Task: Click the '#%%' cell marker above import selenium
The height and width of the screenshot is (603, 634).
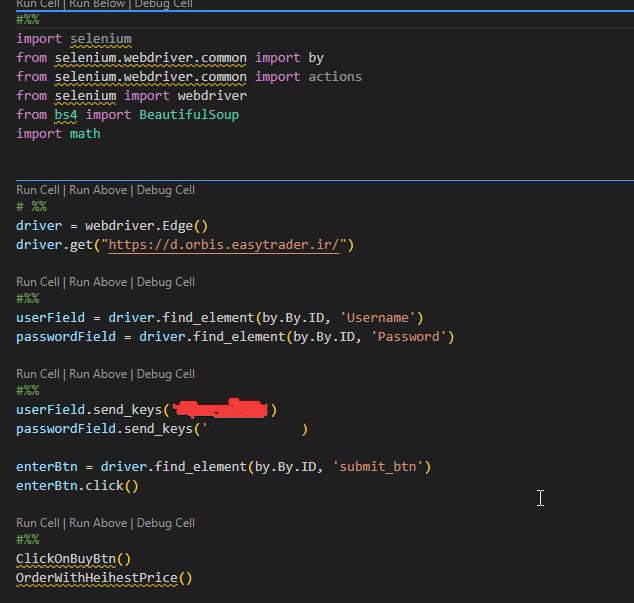Action: (x=28, y=19)
